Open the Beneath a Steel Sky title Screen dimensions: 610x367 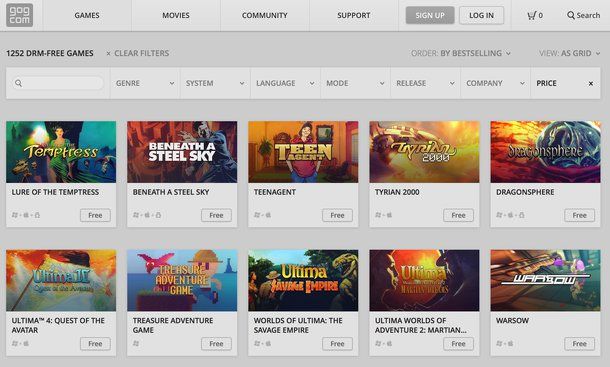(x=171, y=192)
